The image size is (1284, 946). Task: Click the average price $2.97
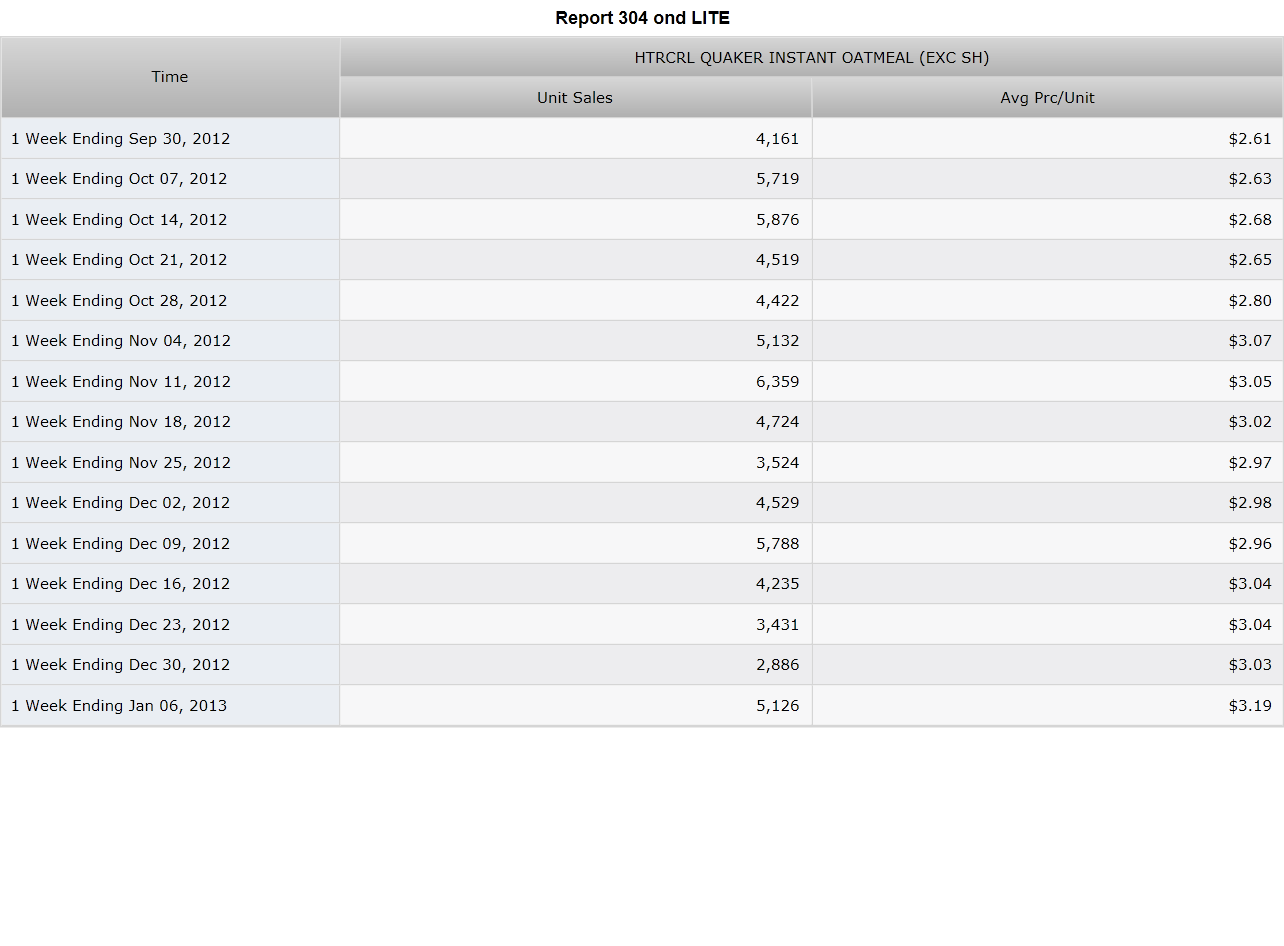pyautogui.click(x=1250, y=463)
